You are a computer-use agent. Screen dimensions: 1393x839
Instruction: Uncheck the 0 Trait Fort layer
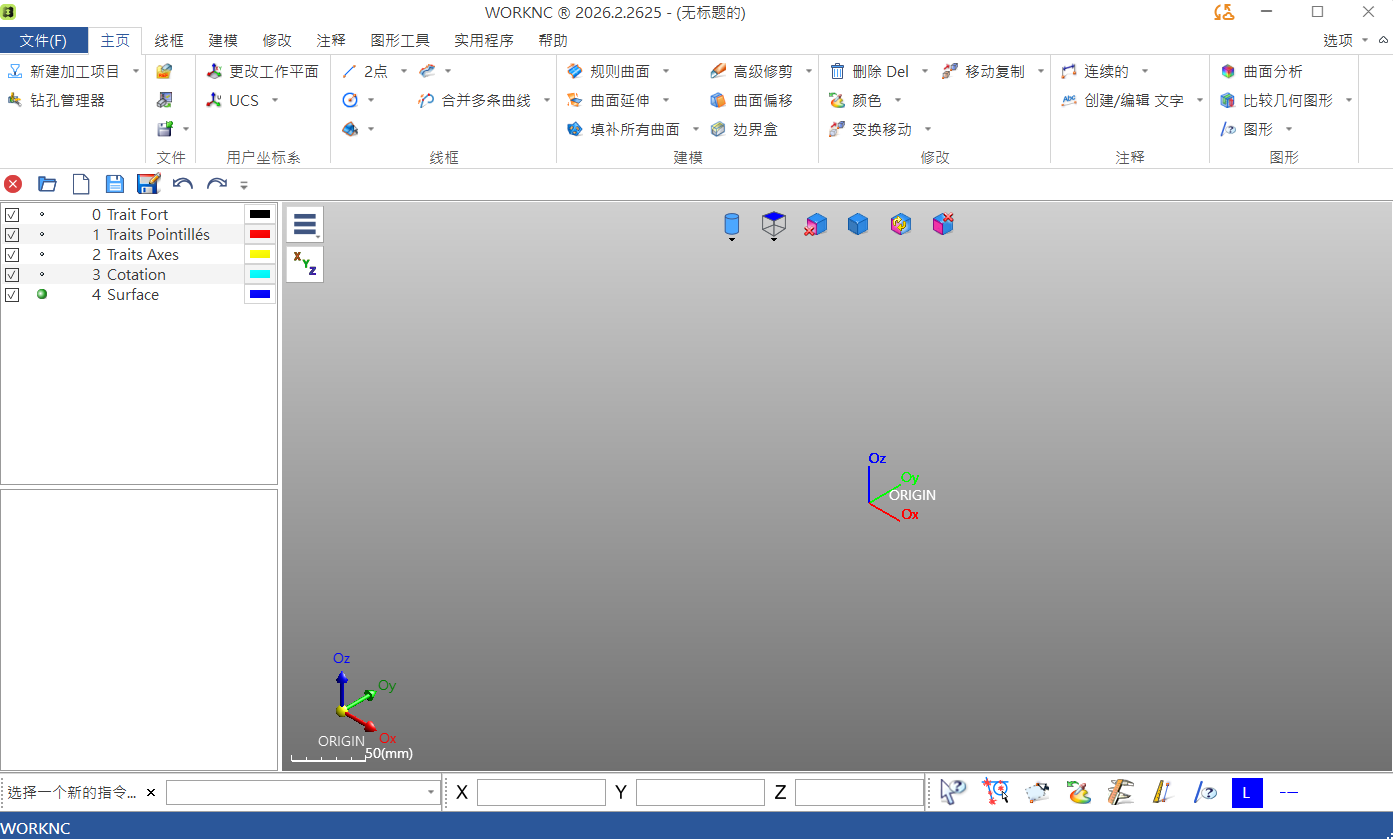click(x=12, y=215)
